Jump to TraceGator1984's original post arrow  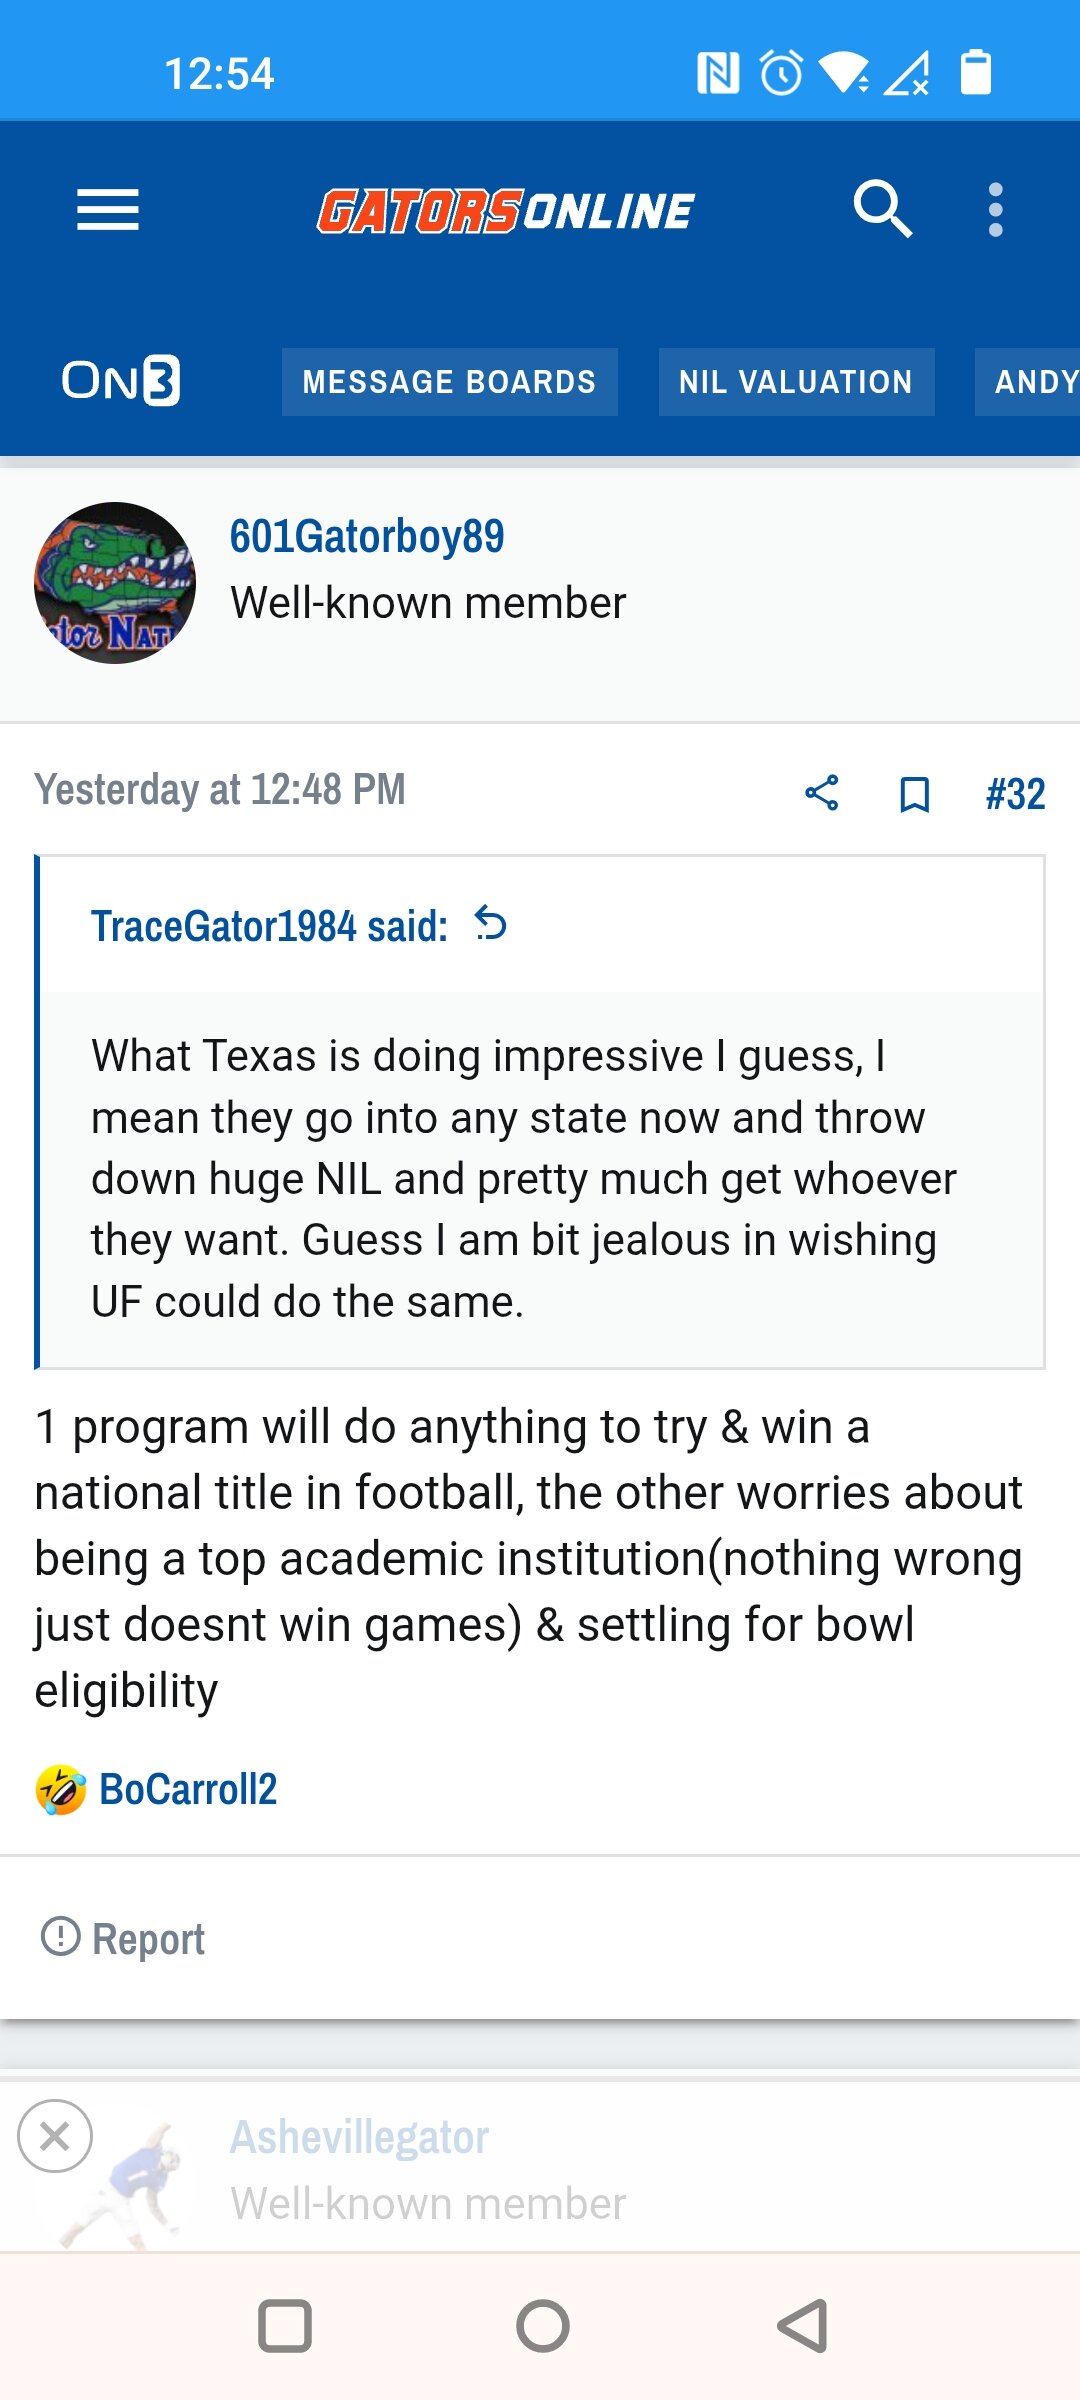point(491,923)
